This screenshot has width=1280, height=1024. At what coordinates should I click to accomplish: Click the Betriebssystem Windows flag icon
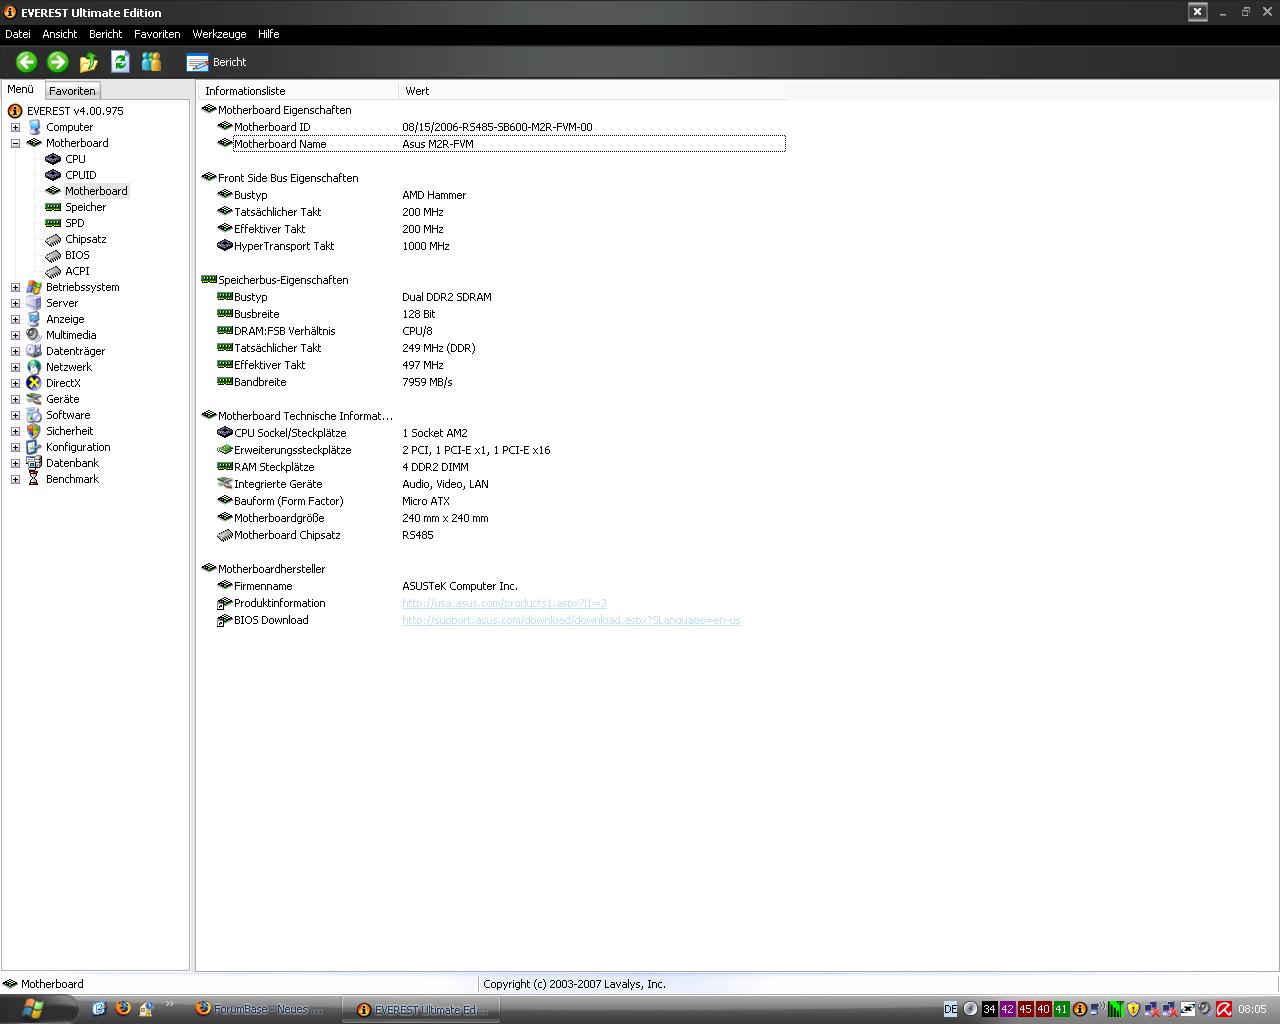tap(34, 287)
